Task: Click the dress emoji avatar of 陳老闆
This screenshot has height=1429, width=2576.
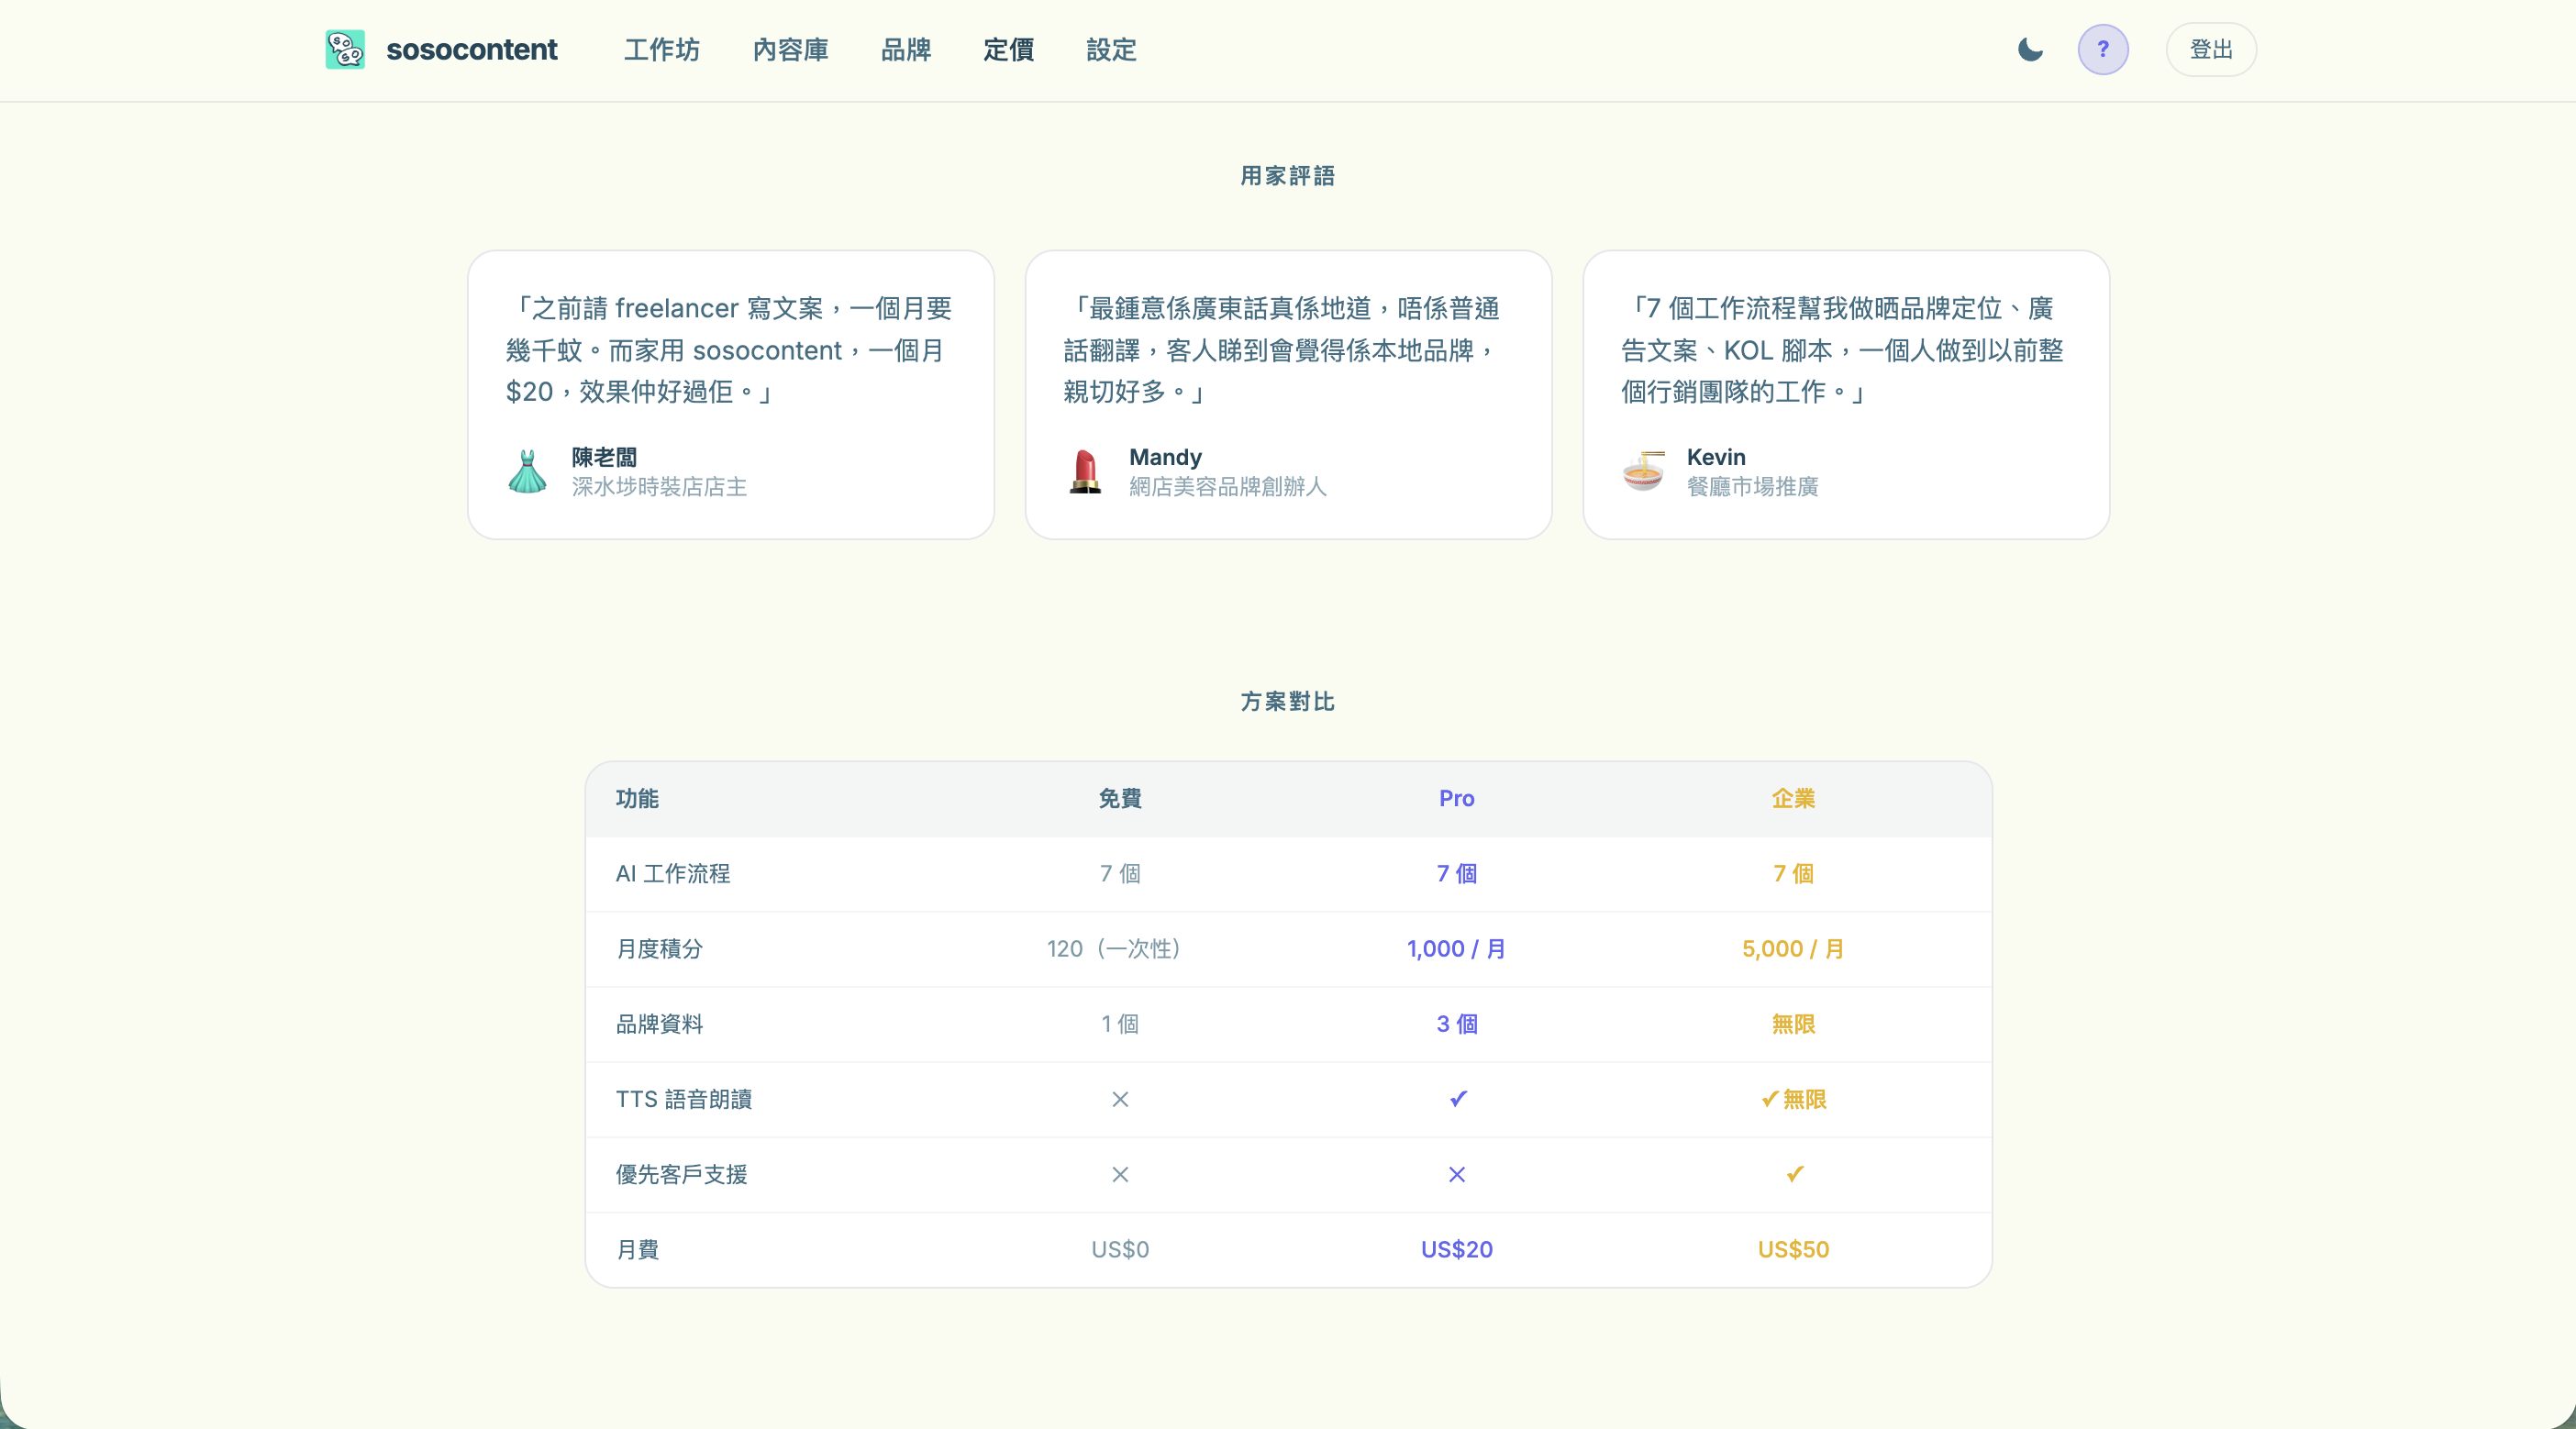Action: (527, 471)
